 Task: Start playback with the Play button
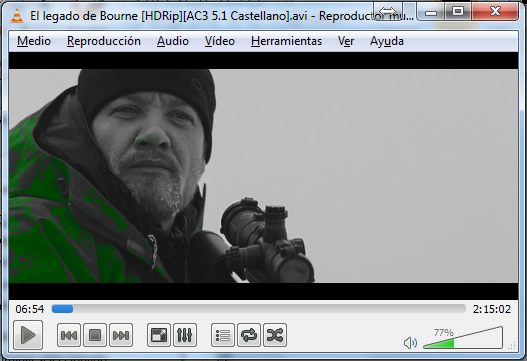tap(28, 335)
